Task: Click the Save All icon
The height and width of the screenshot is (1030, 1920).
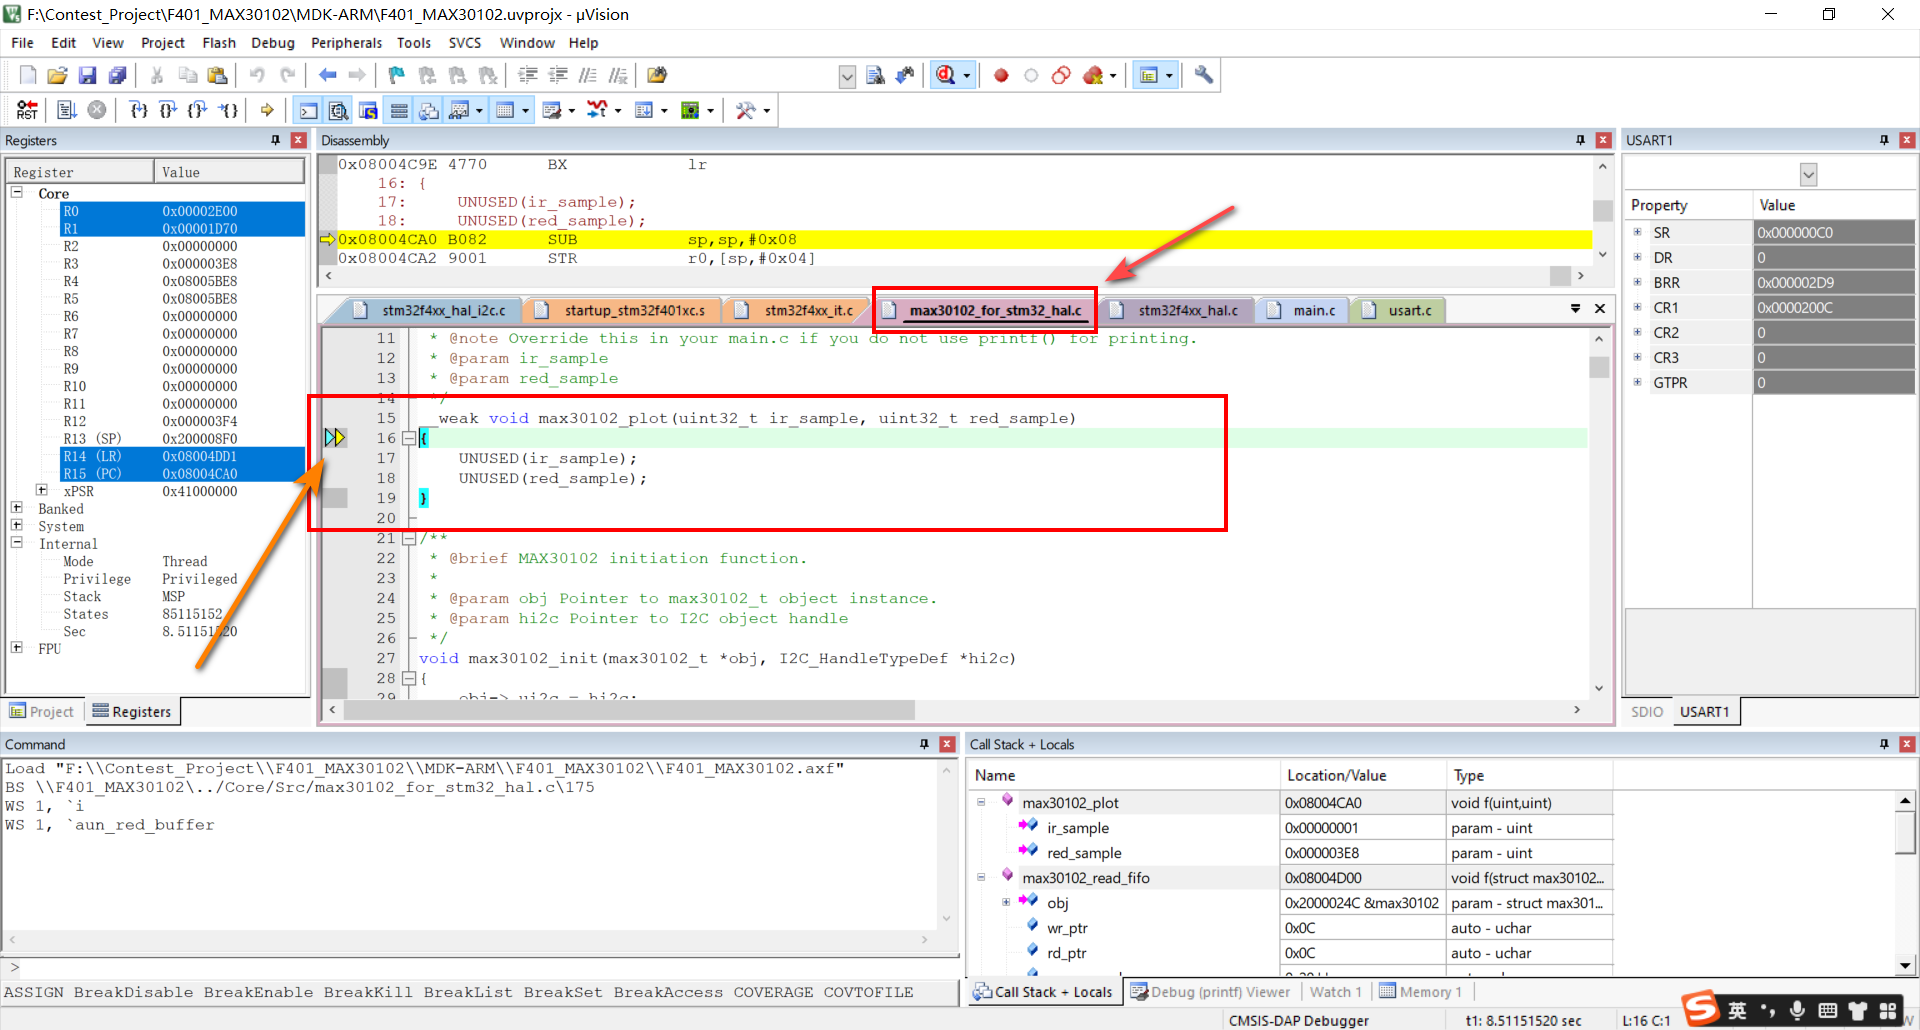Action: coord(118,75)
